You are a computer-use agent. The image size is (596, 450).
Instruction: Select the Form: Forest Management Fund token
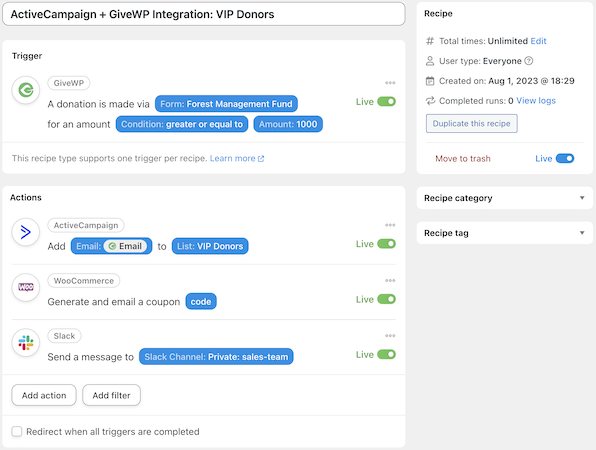(226, 104)
